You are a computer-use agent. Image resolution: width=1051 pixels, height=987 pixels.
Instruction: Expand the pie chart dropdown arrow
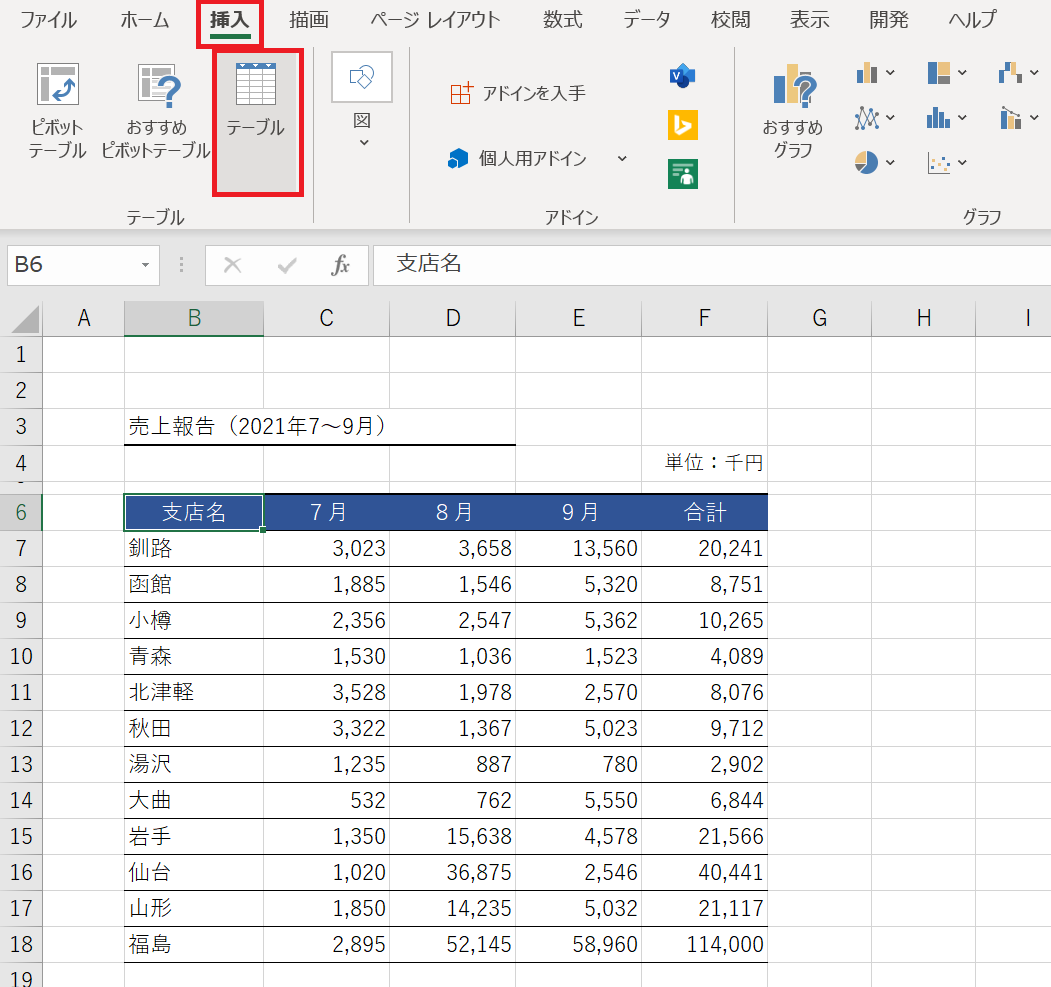click(x=891, y=162)
